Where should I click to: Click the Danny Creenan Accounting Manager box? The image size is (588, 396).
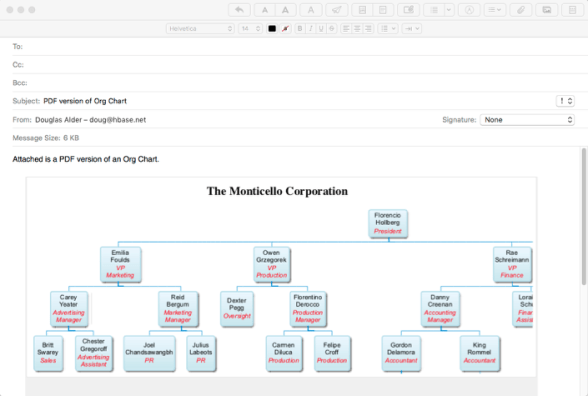tap(440, 309)
